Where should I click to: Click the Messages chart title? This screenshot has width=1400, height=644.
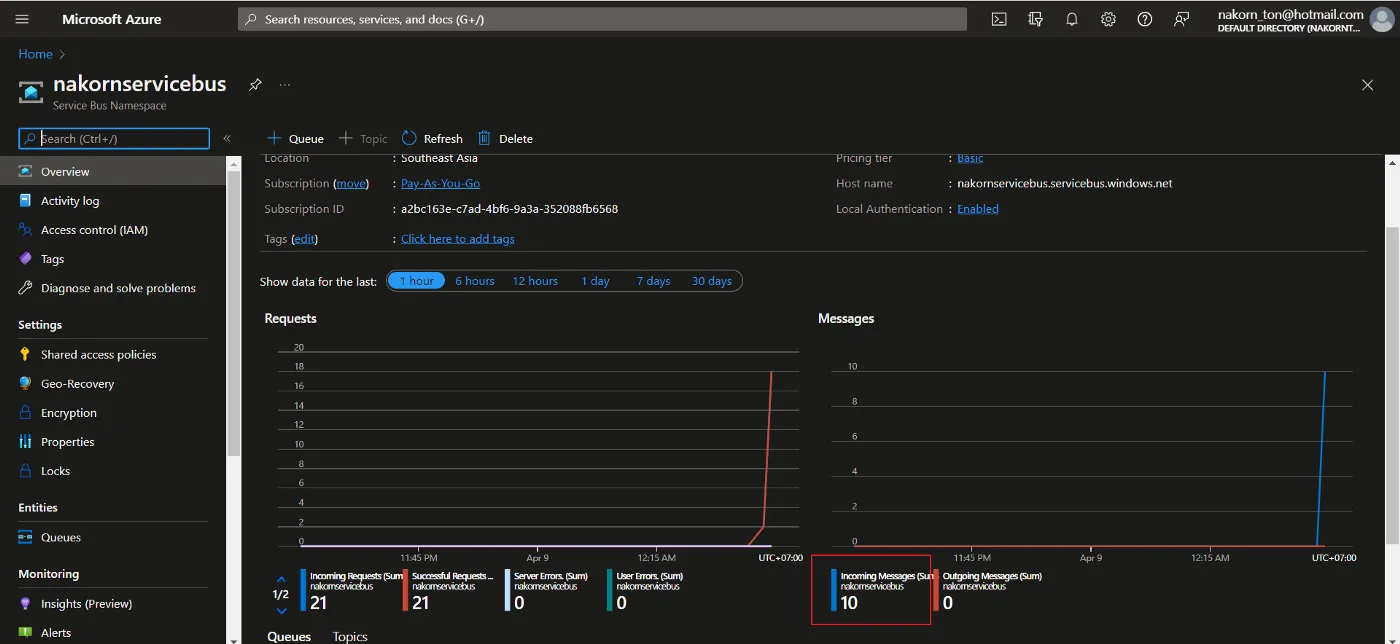846,319
